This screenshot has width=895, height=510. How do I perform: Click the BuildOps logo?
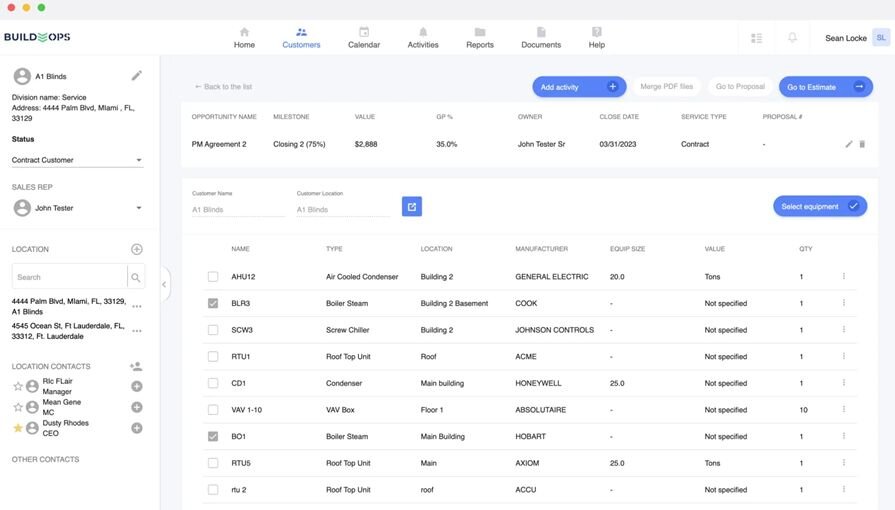[x=37, y=37]
